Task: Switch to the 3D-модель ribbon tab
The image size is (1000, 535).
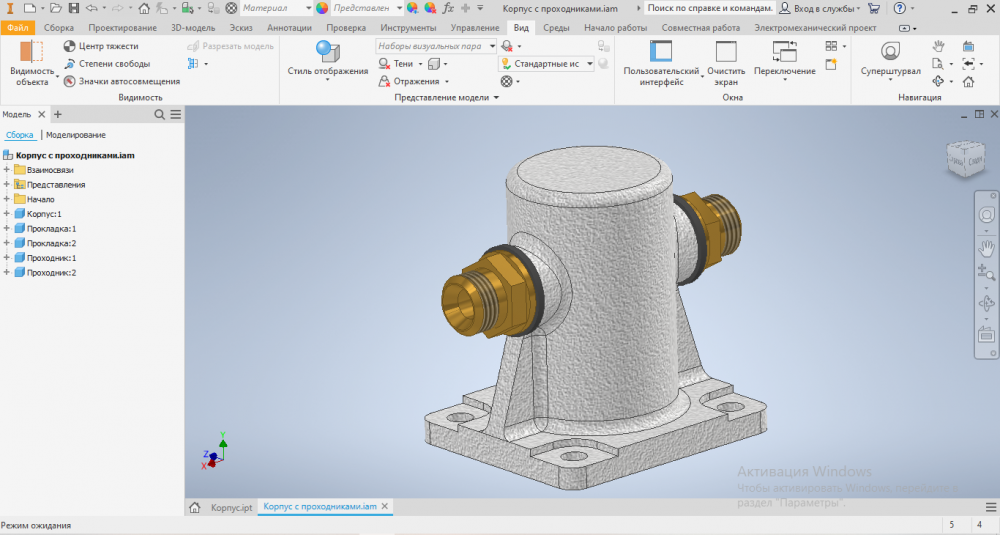Action: tap(193, 27)
